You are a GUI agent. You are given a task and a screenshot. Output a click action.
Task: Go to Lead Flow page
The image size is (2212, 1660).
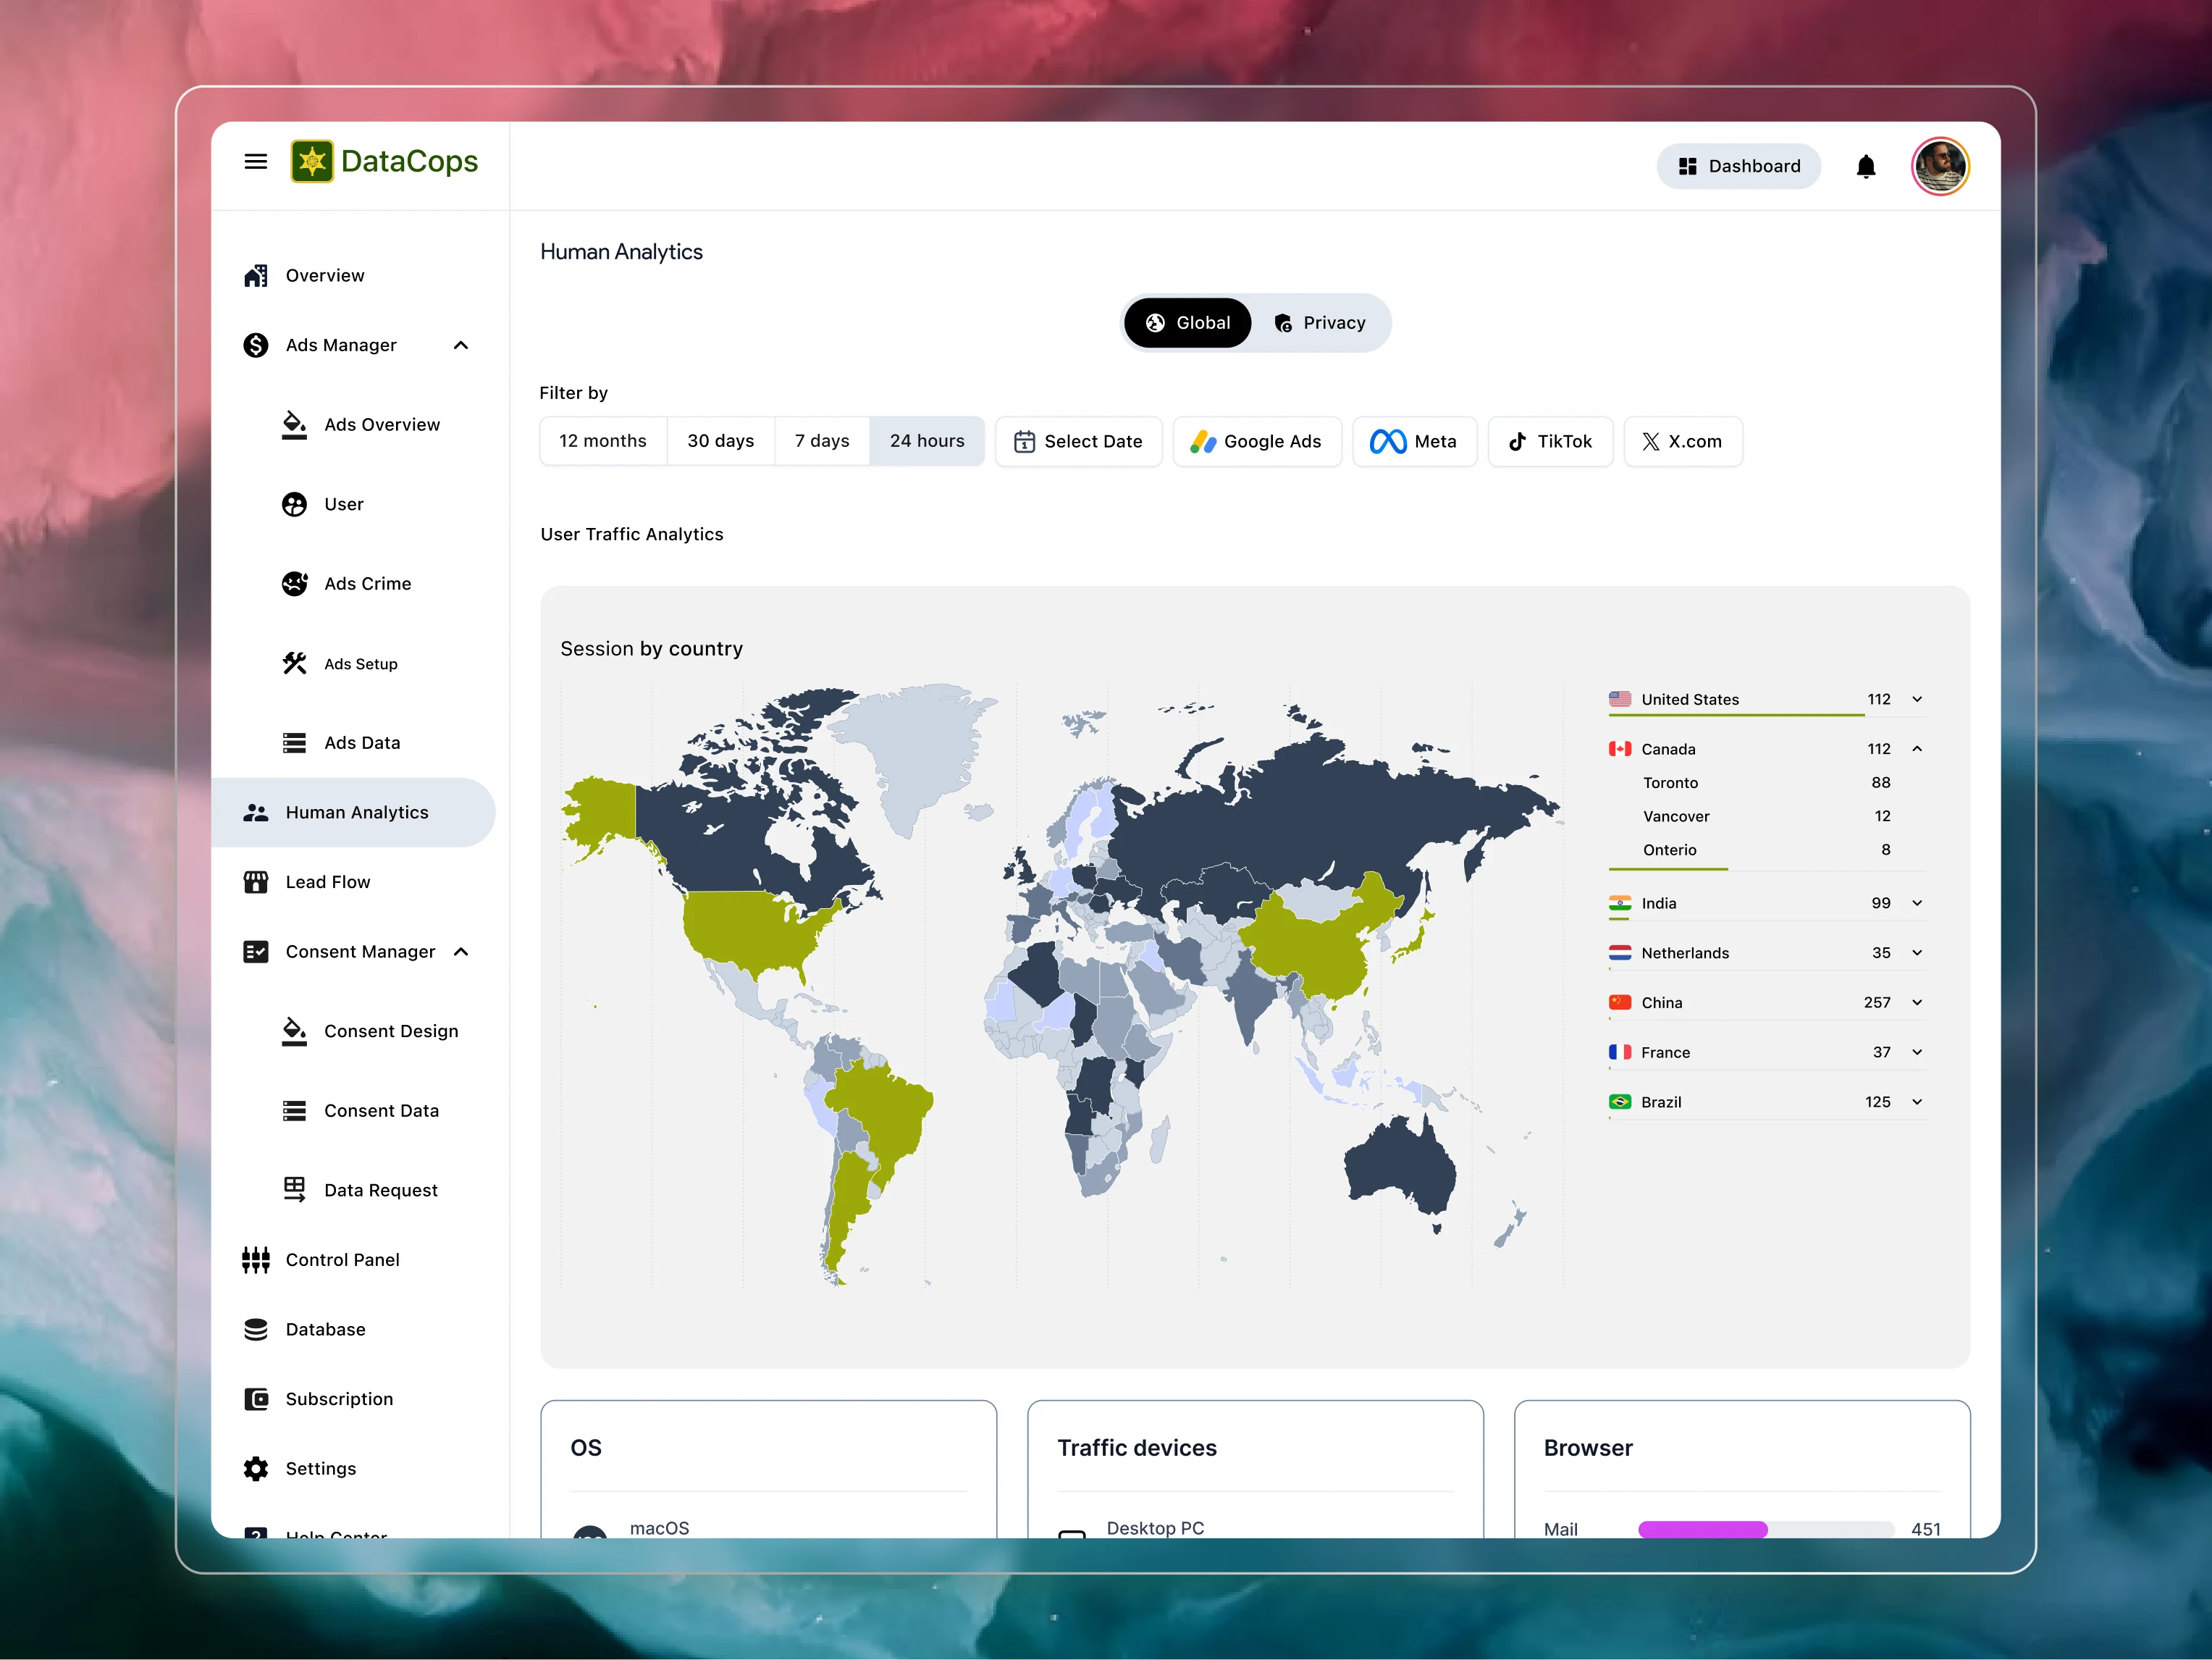[x=327, y=881]
